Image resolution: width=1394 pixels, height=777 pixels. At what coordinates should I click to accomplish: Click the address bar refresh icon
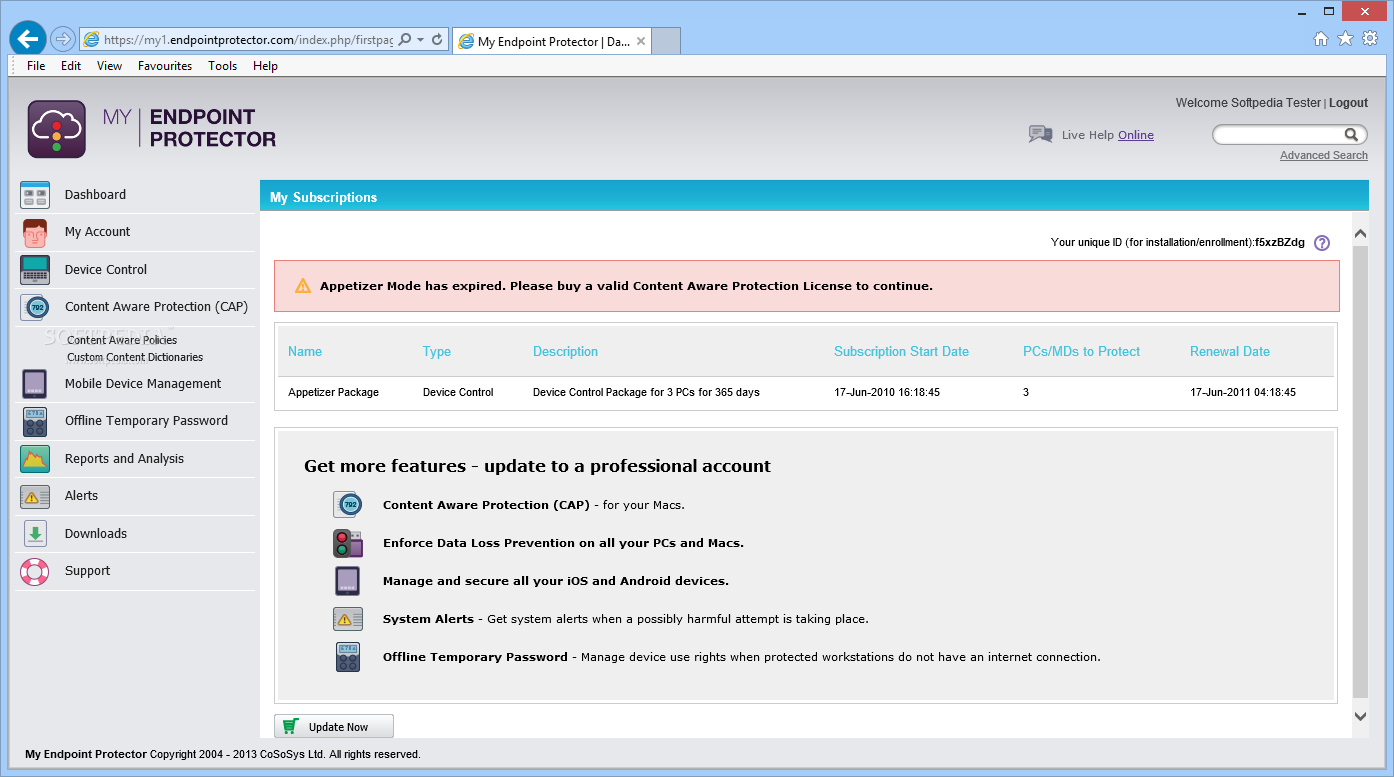[437, 40]
